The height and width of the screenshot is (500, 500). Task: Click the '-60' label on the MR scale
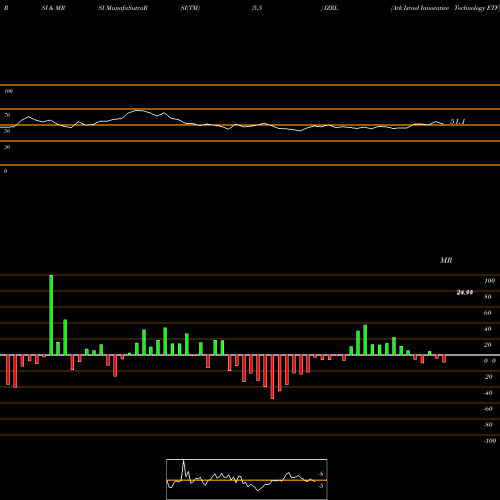click(x=488, y=409)
